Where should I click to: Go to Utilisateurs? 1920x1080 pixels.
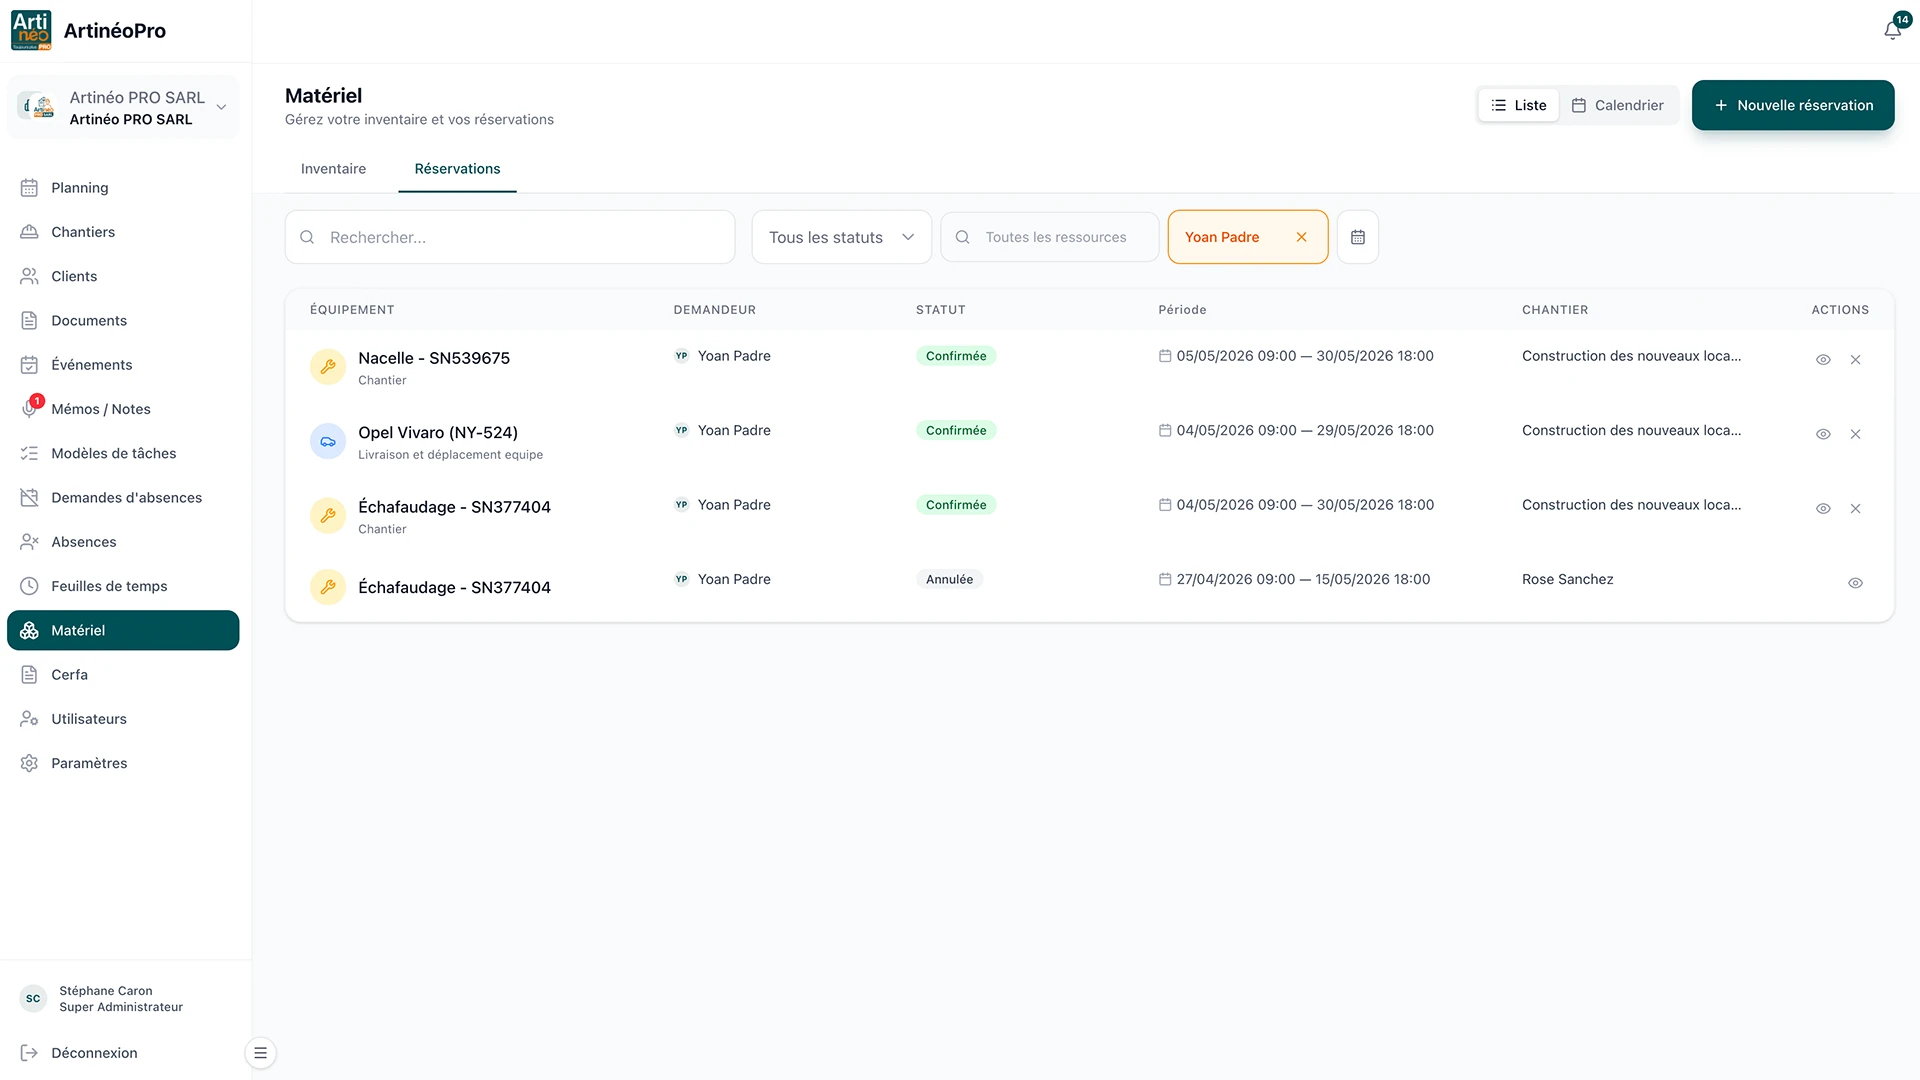[x=123, y=719]
